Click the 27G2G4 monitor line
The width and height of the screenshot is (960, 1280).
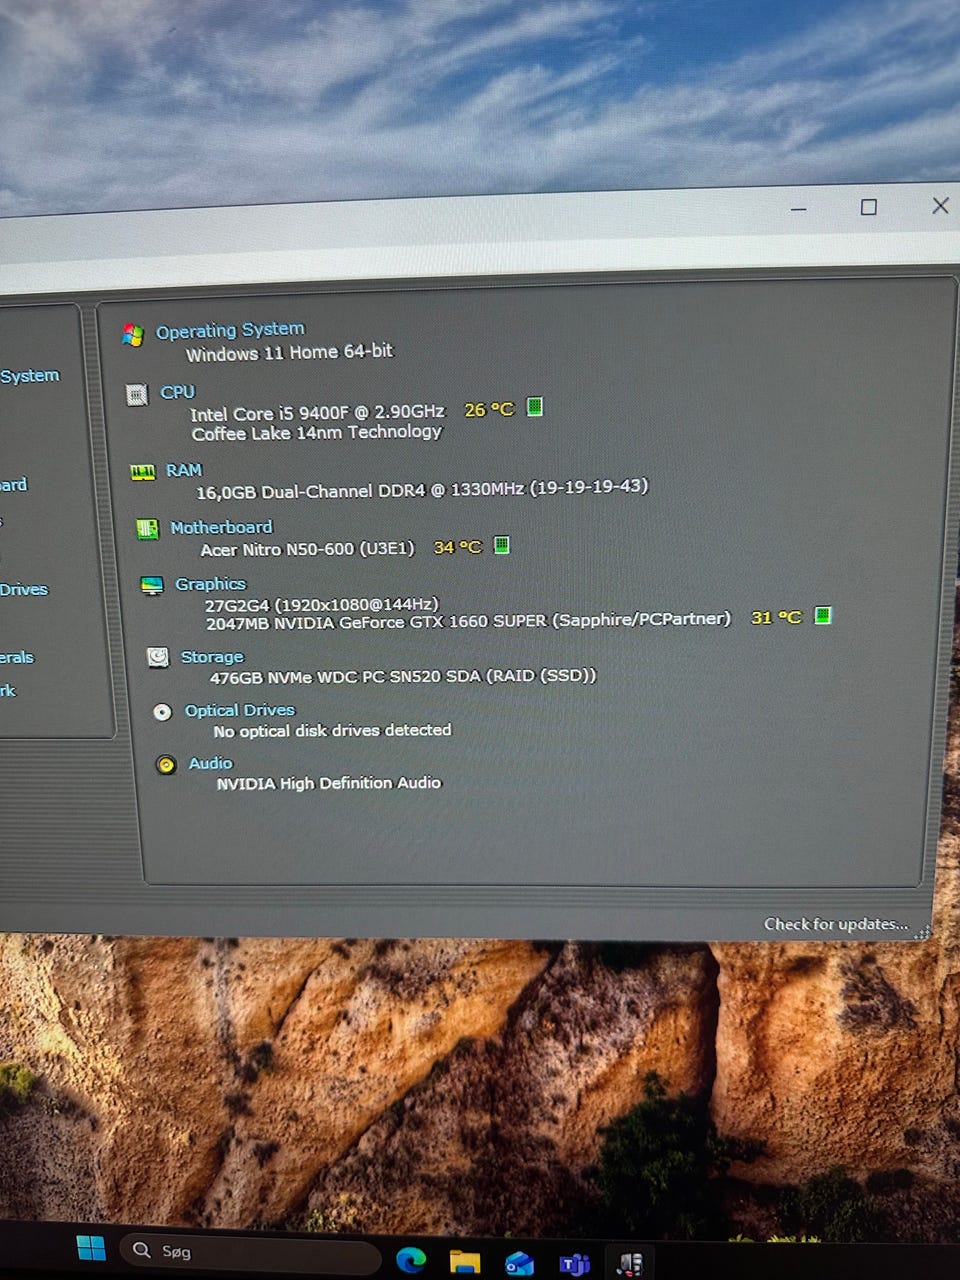tap(322, 604)
